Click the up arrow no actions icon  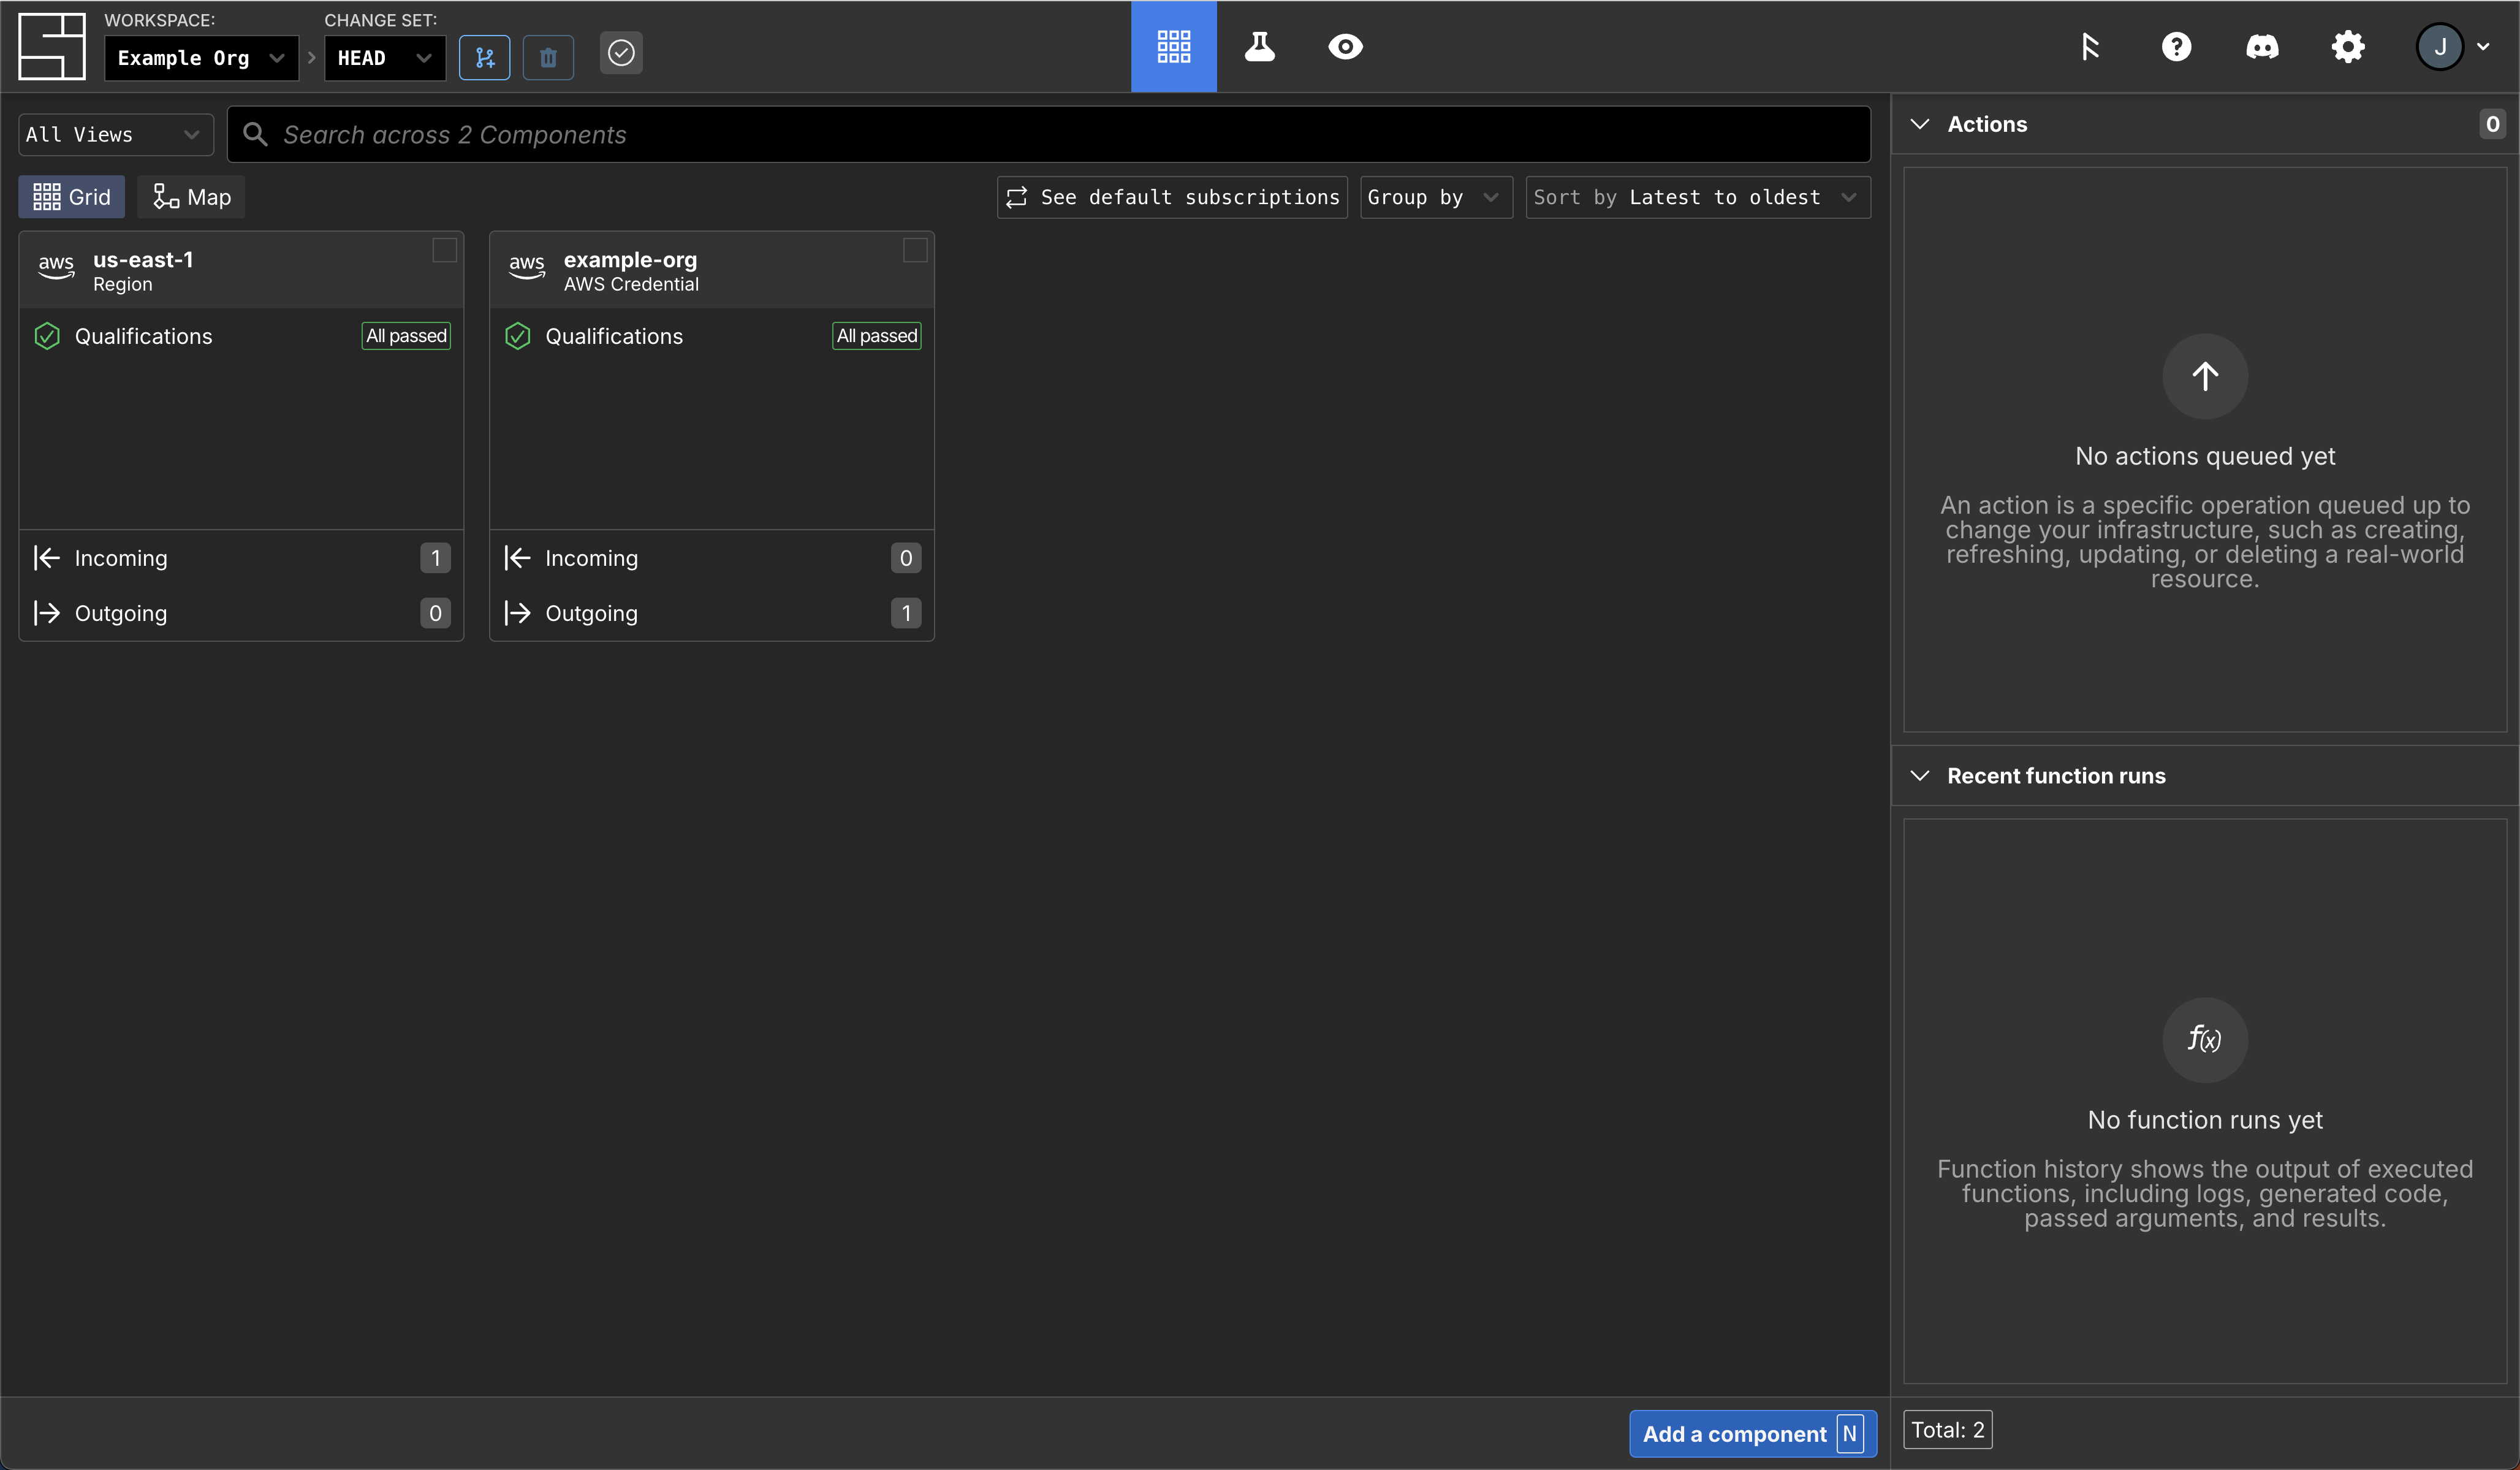pyautogui.click(x=2205, y=376)
